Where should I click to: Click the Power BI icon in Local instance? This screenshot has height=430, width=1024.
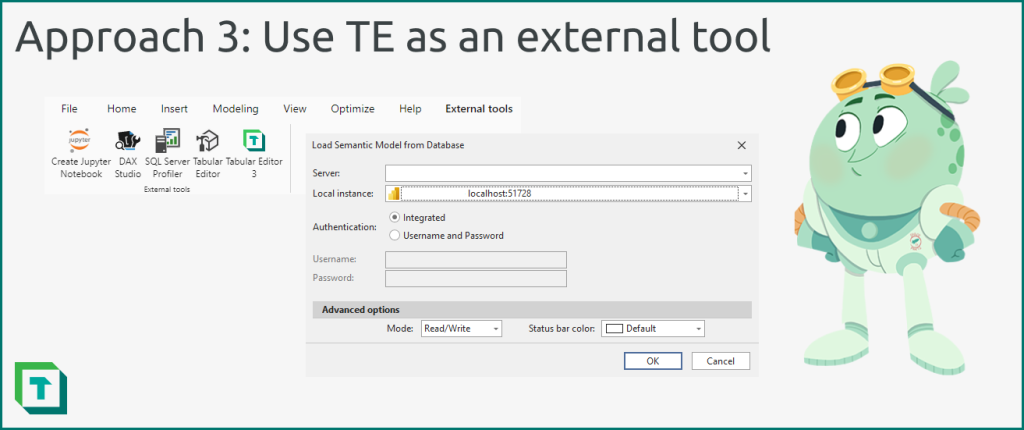pyautogui.click(x=393, y=194)
